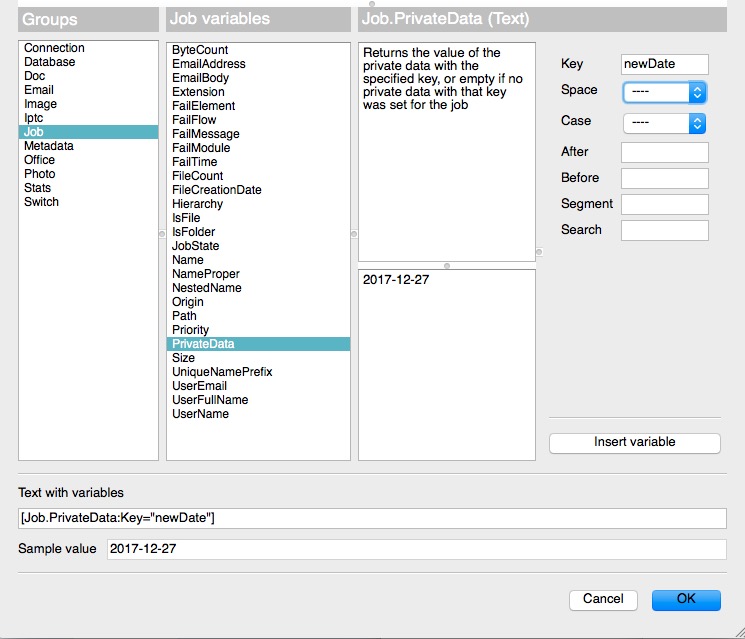Viewport: 745px width, 639px height.
Task: Select the FailMessage variable
Action: (258, 134)
